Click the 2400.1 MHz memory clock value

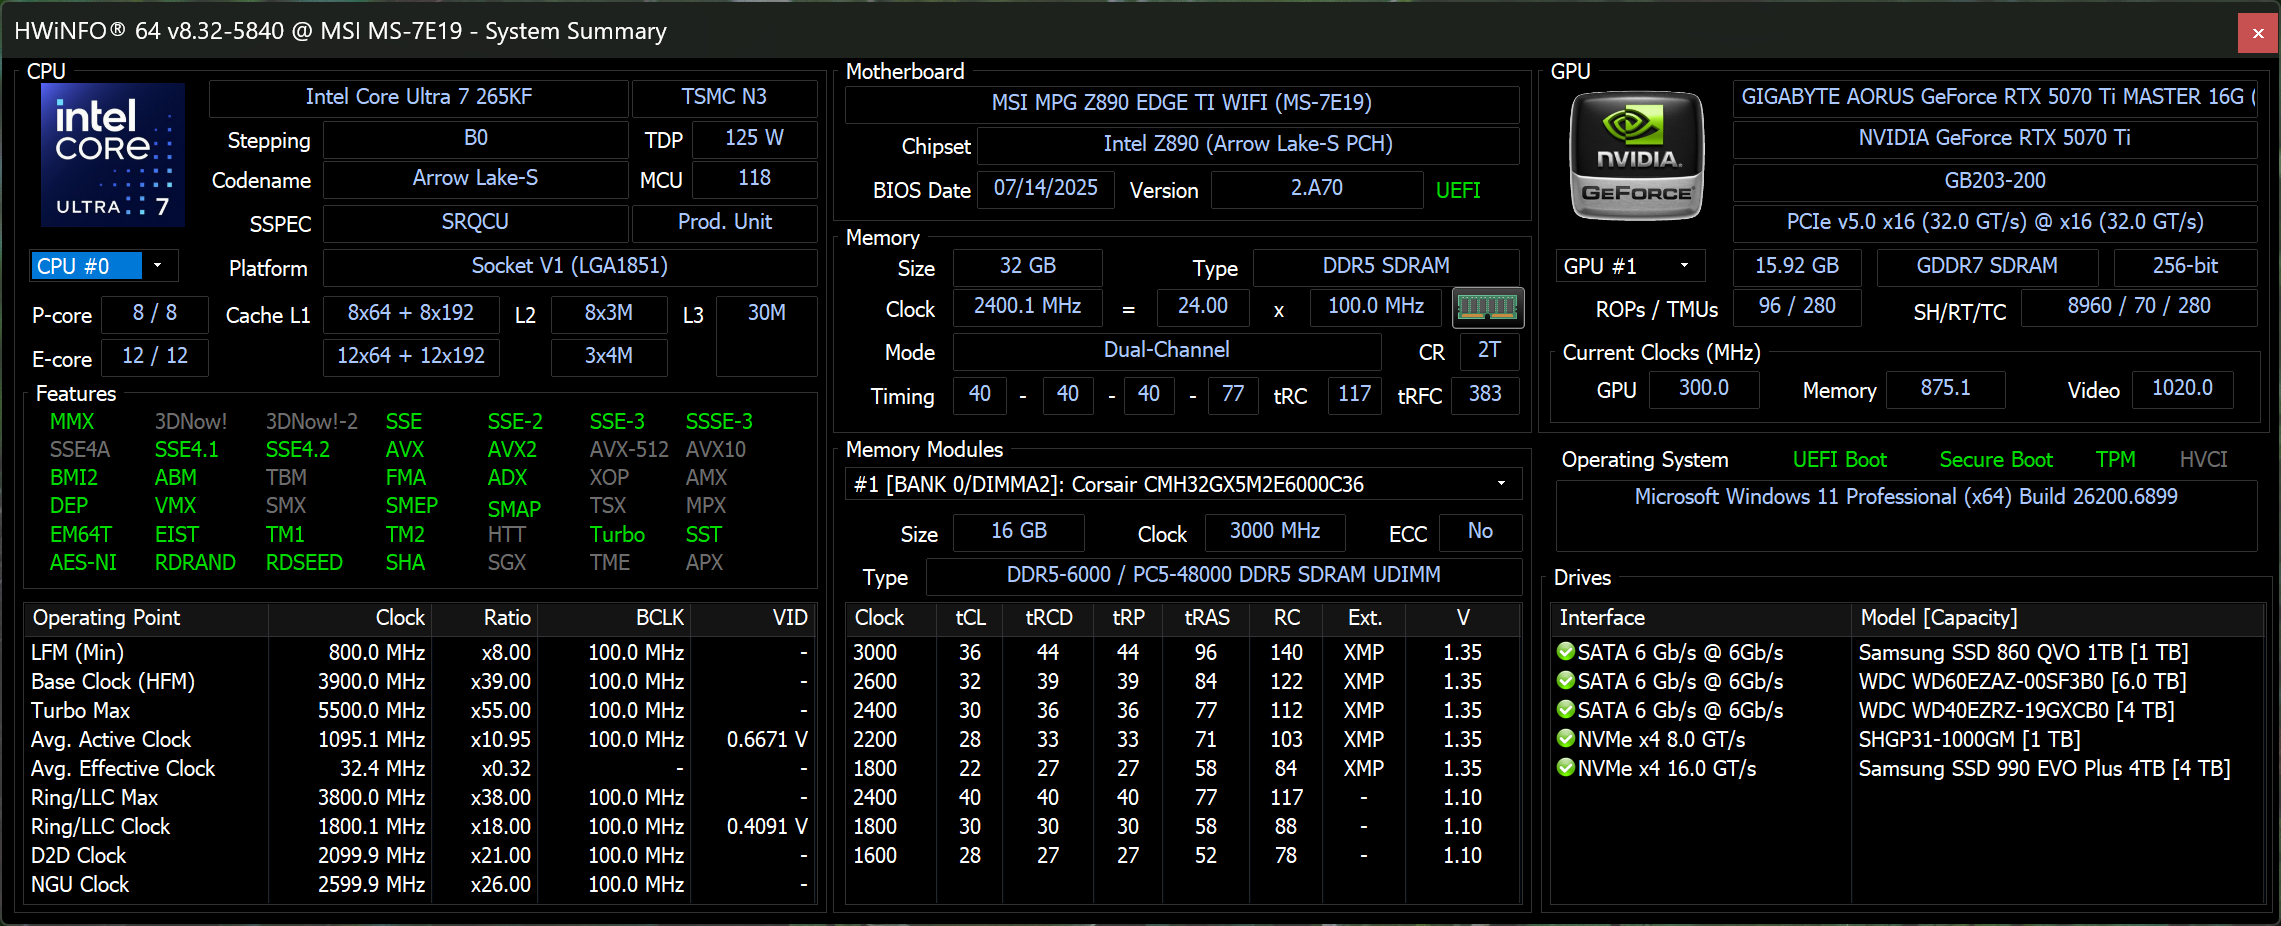coord(1027,306)
